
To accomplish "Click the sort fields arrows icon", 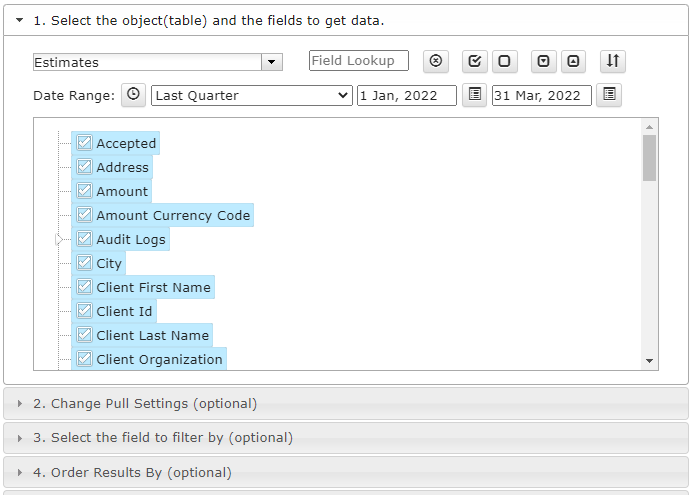I will (613, 61).
